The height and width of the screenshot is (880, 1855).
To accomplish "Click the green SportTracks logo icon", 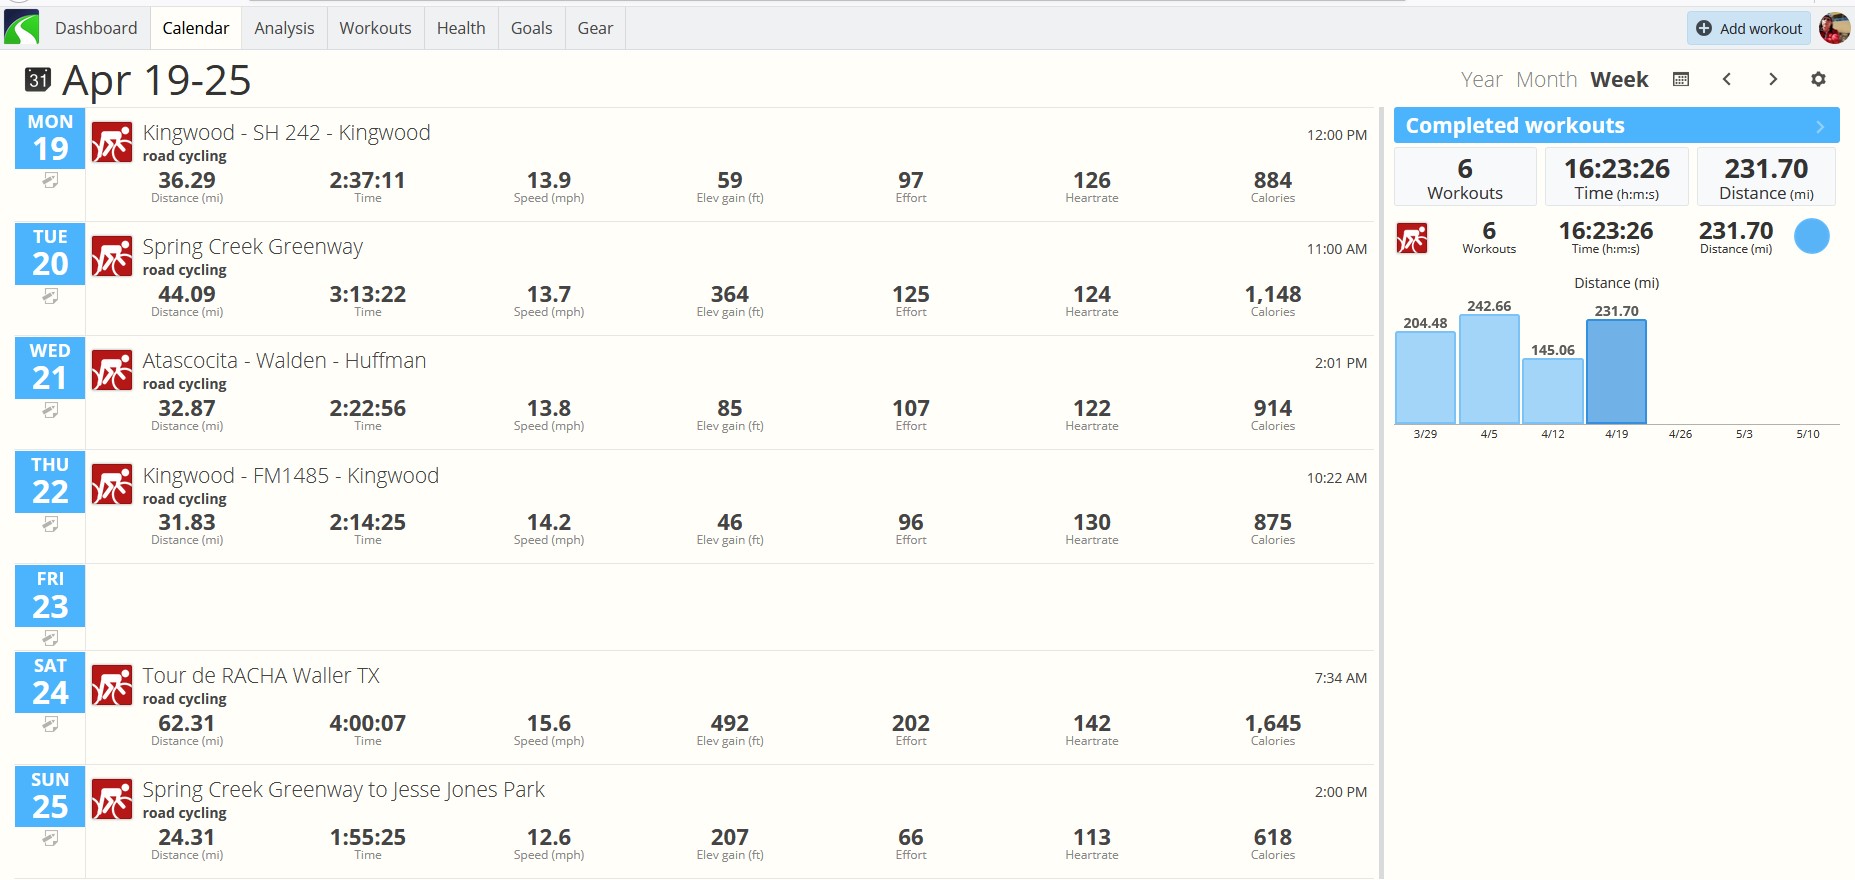I will click(x=21, y=27).
